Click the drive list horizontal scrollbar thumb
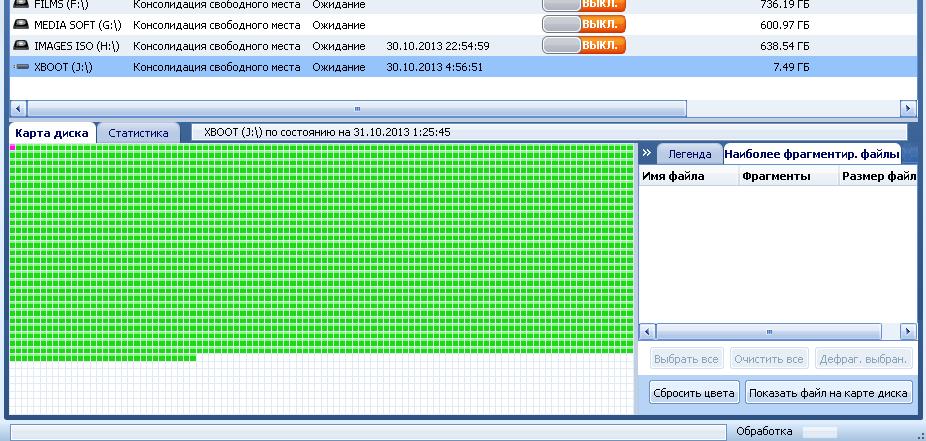The width and height of the screenshot is (926, 441). coord(357,109)
